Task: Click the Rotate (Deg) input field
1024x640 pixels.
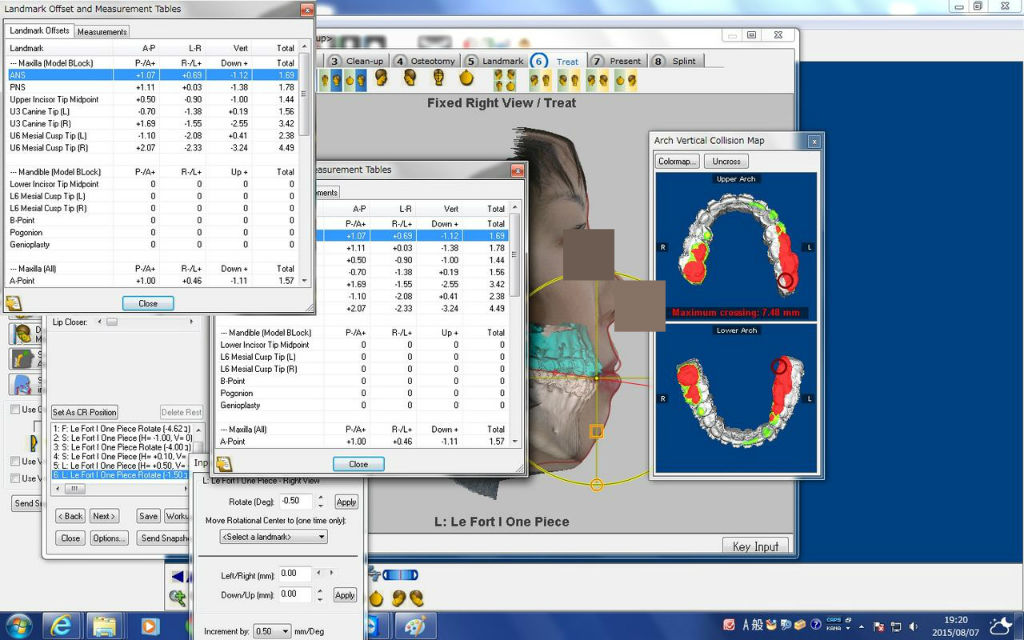Action: [296, 501]
